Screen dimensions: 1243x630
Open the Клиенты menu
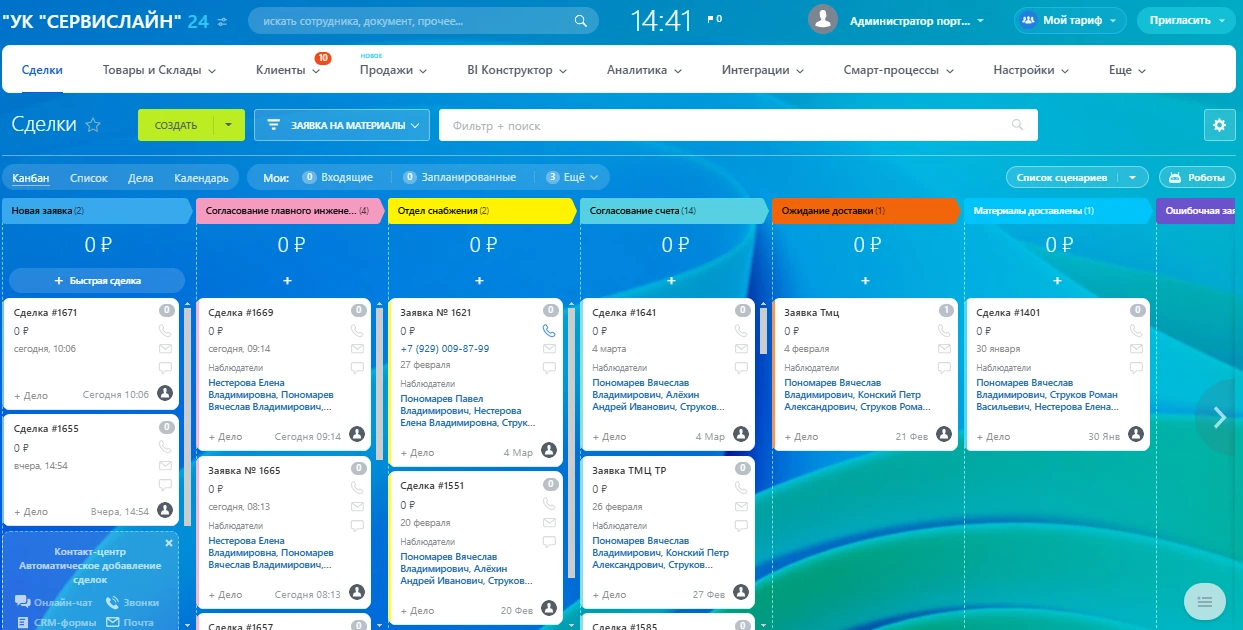[x=288, y=70]
